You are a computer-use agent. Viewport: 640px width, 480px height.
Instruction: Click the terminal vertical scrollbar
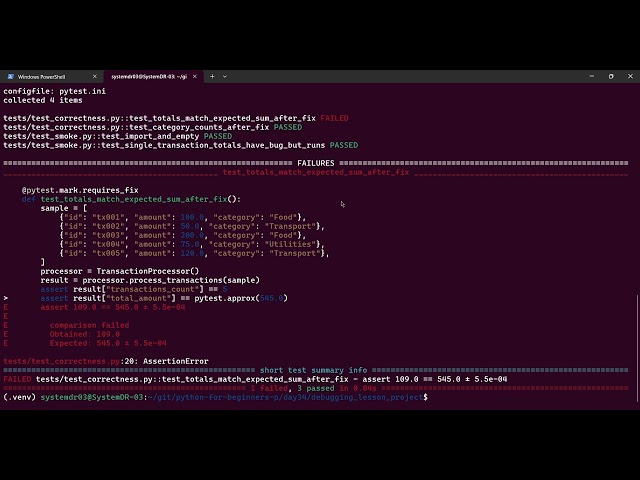point(637,348)
